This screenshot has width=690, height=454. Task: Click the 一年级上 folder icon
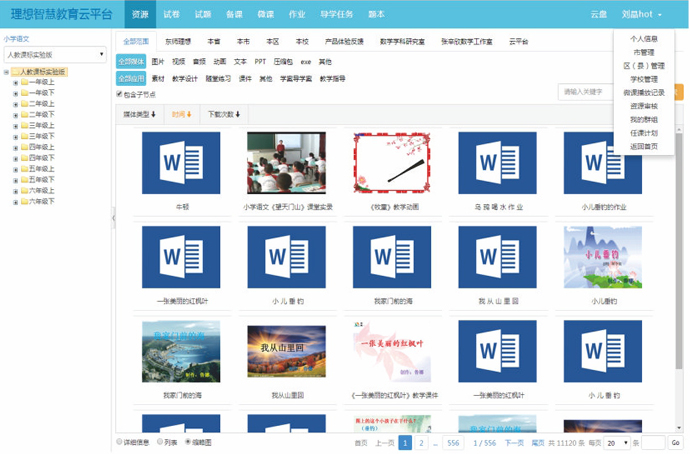[x=25, y=82]
